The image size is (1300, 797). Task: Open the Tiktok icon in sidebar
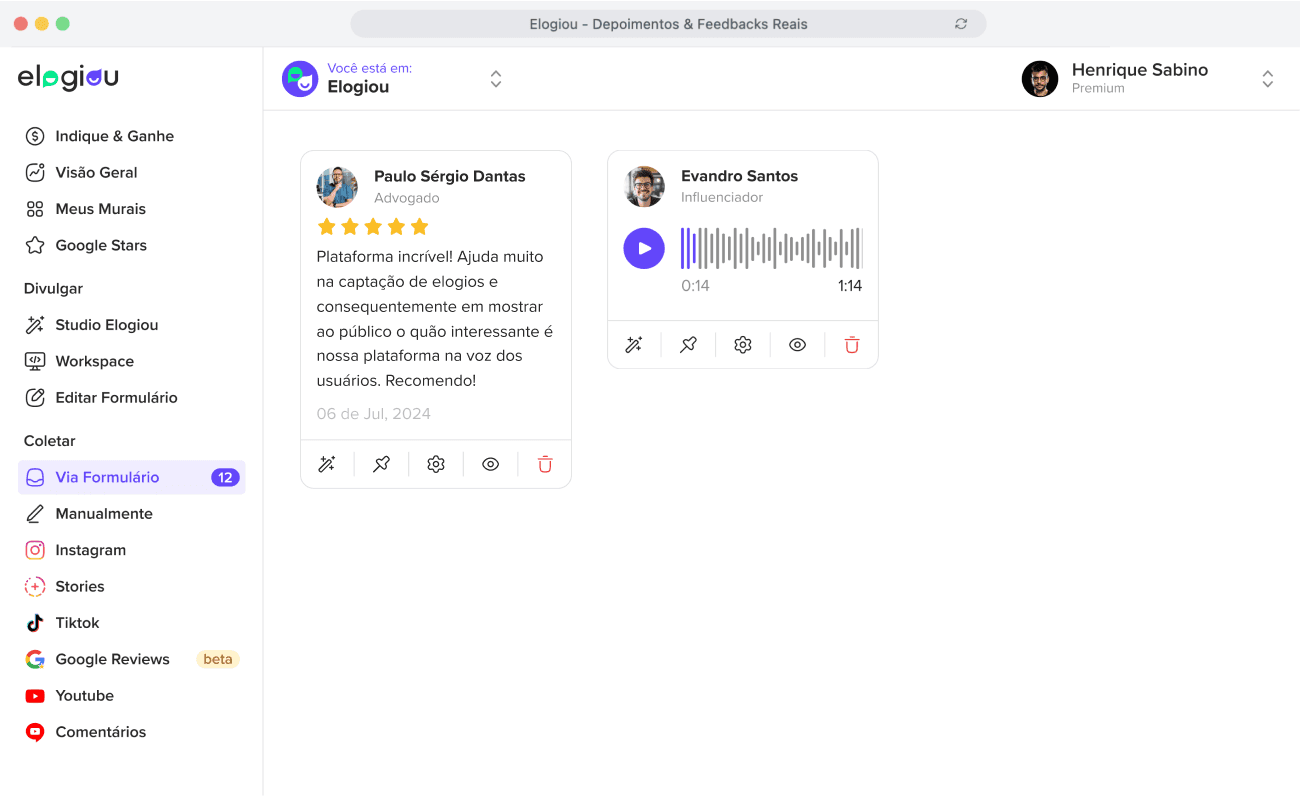tap(35, 623)
